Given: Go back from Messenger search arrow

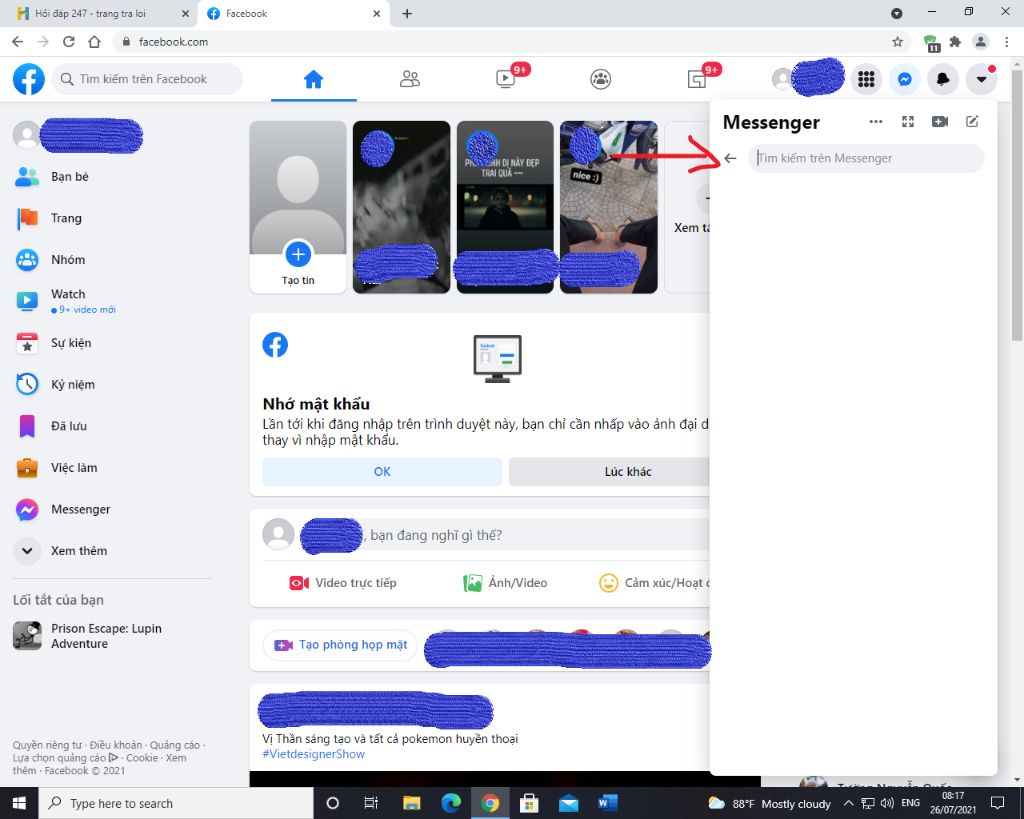Looking at the screenshot, I should click(x=731, y=158).
